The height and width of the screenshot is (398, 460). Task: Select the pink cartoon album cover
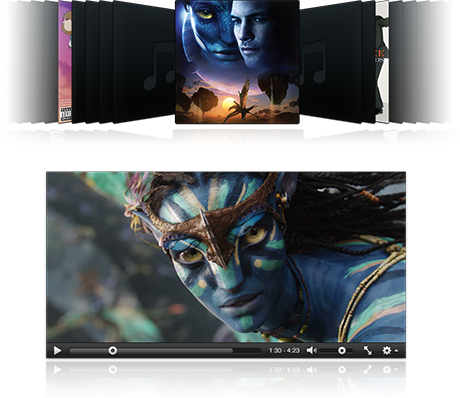[65, 62]
